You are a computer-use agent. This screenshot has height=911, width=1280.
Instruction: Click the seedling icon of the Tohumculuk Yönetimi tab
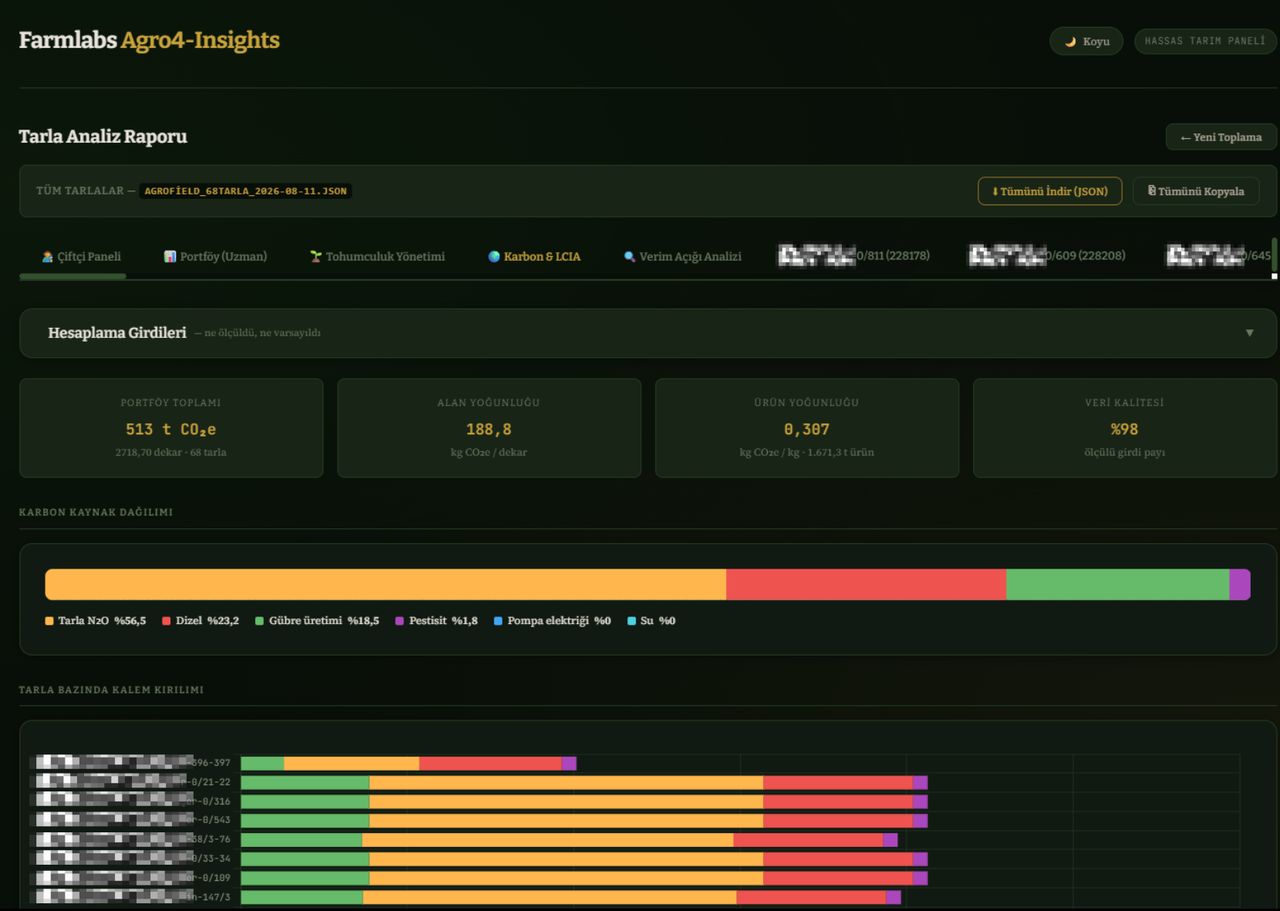tap(316, 257)
